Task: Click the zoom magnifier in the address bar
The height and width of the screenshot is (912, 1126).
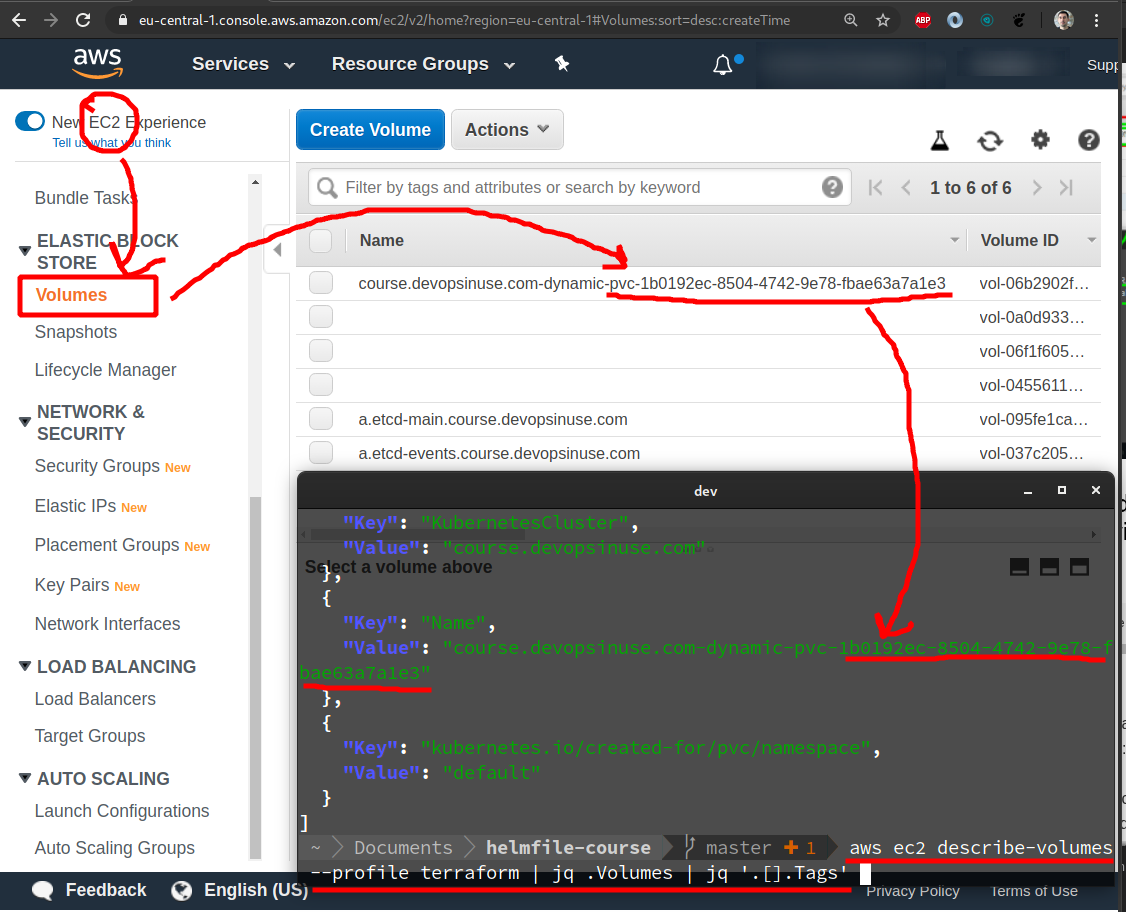Action: tap(851, 20)
